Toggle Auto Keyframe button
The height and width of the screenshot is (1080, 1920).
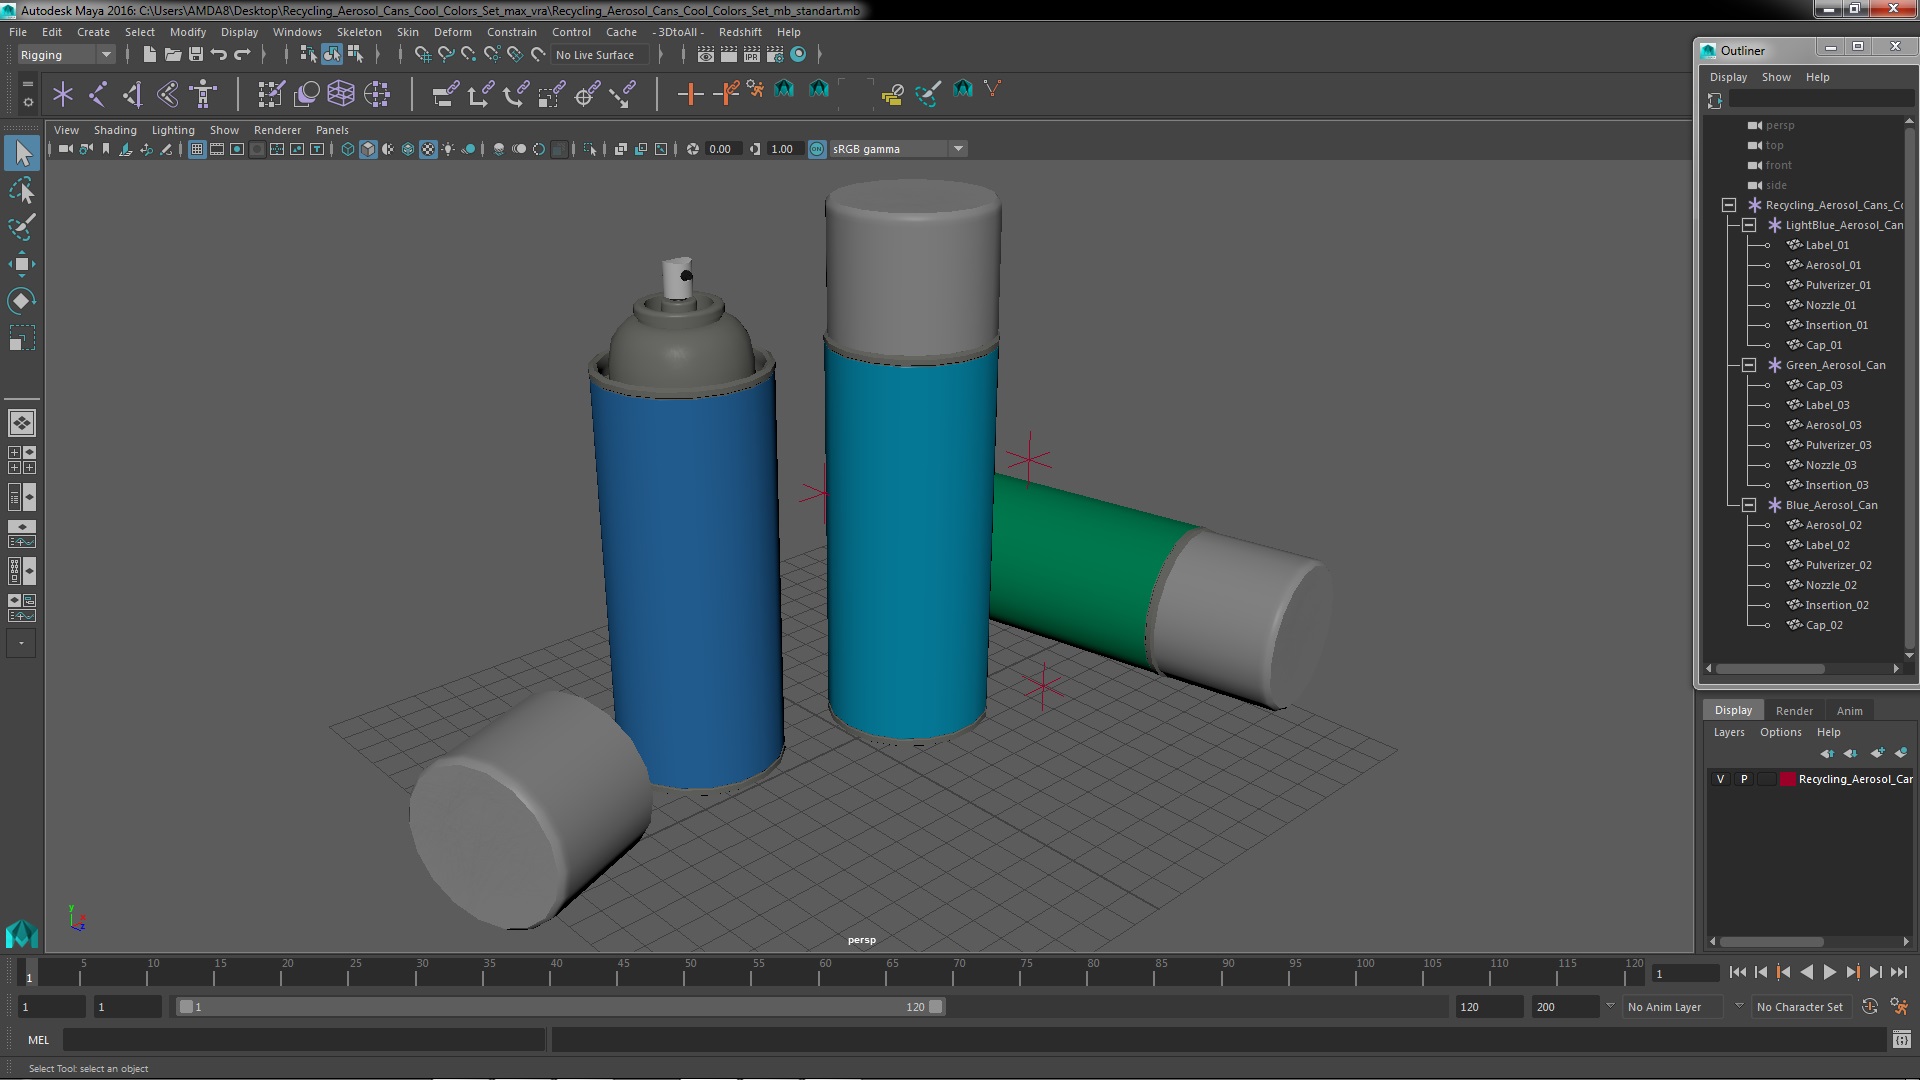(1870, 1007)
